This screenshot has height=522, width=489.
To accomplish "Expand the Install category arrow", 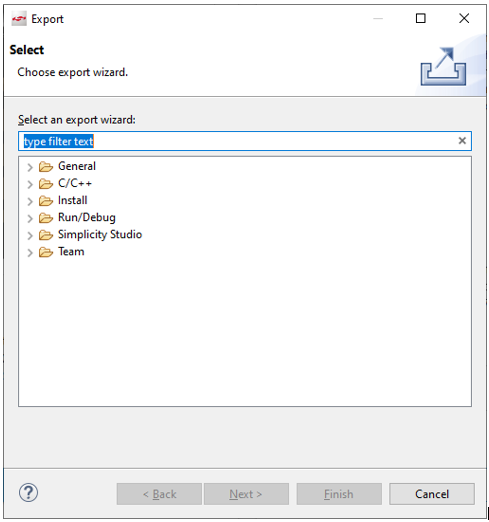I will click(30, 201).
